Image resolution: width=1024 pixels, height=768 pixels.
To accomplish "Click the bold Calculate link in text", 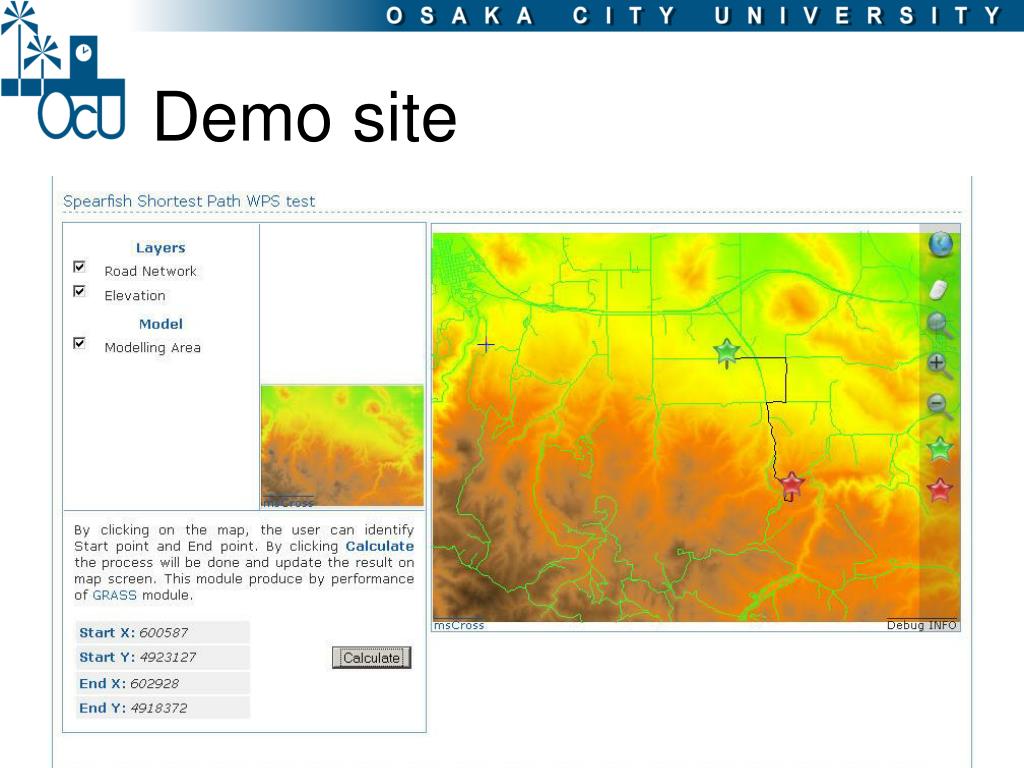I will (379, 546).
